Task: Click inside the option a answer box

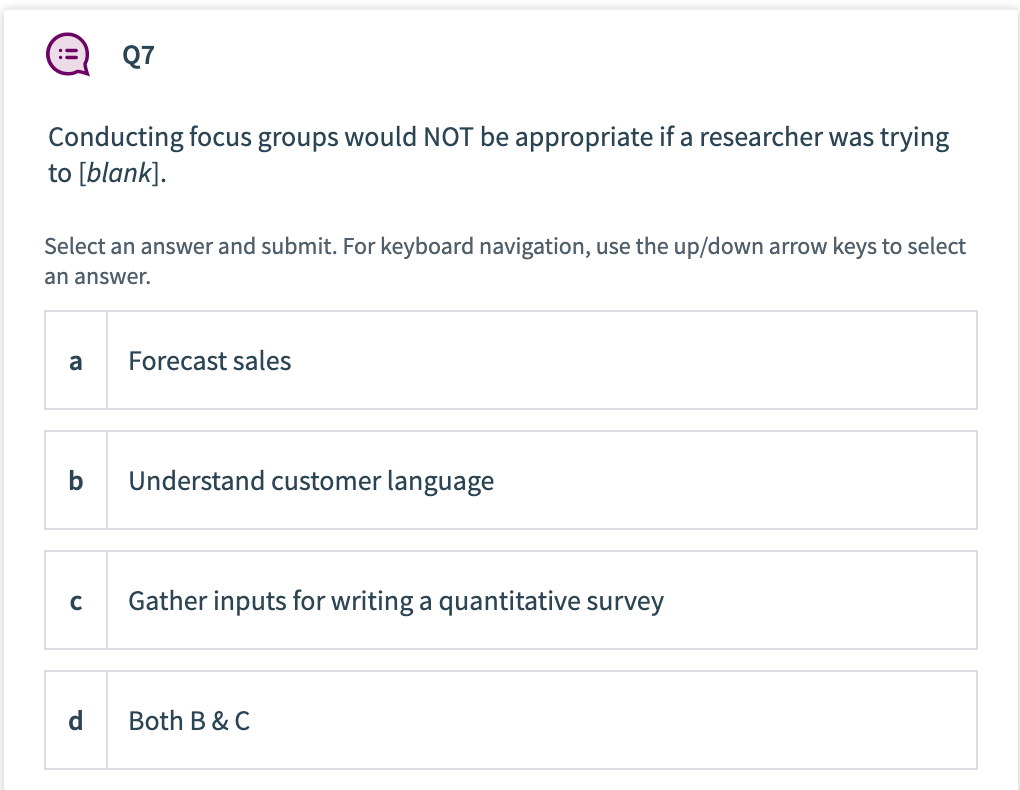Action: pyautogui.click(x=540, y=360)
